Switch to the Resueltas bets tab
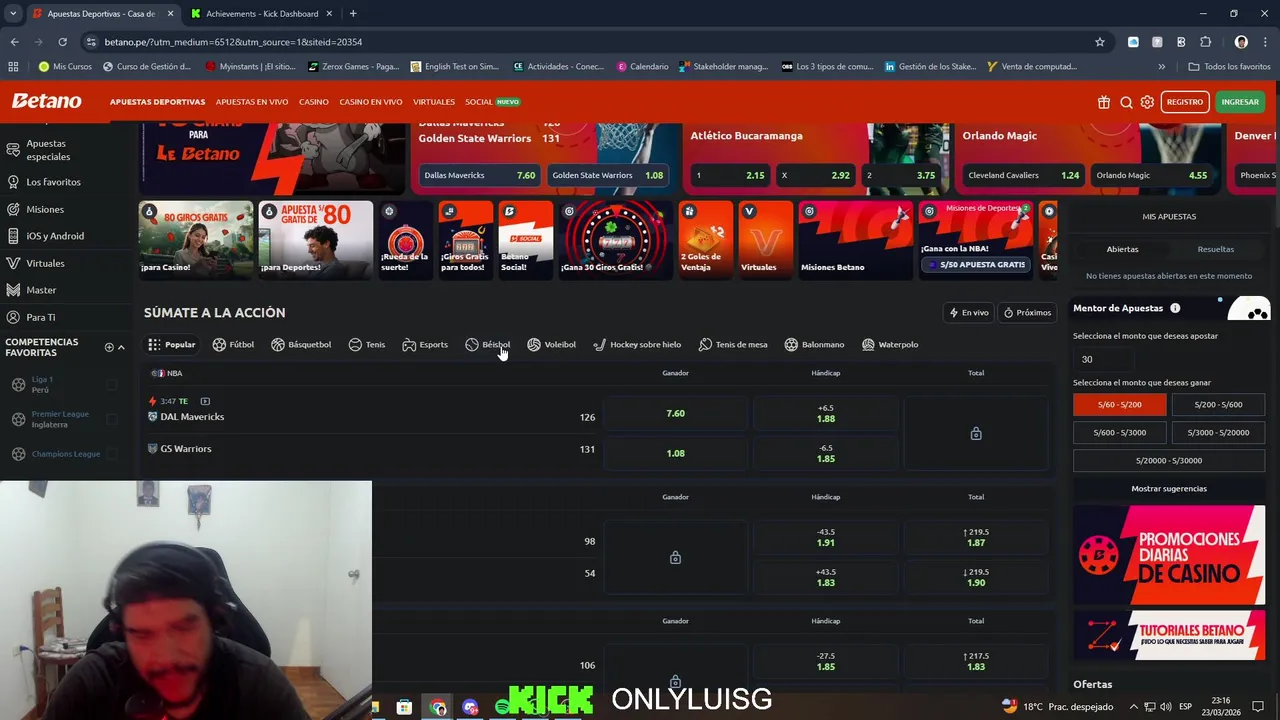Viewport: 1280px width, 720px height. pyautogui.click(x=1216, y=249)
